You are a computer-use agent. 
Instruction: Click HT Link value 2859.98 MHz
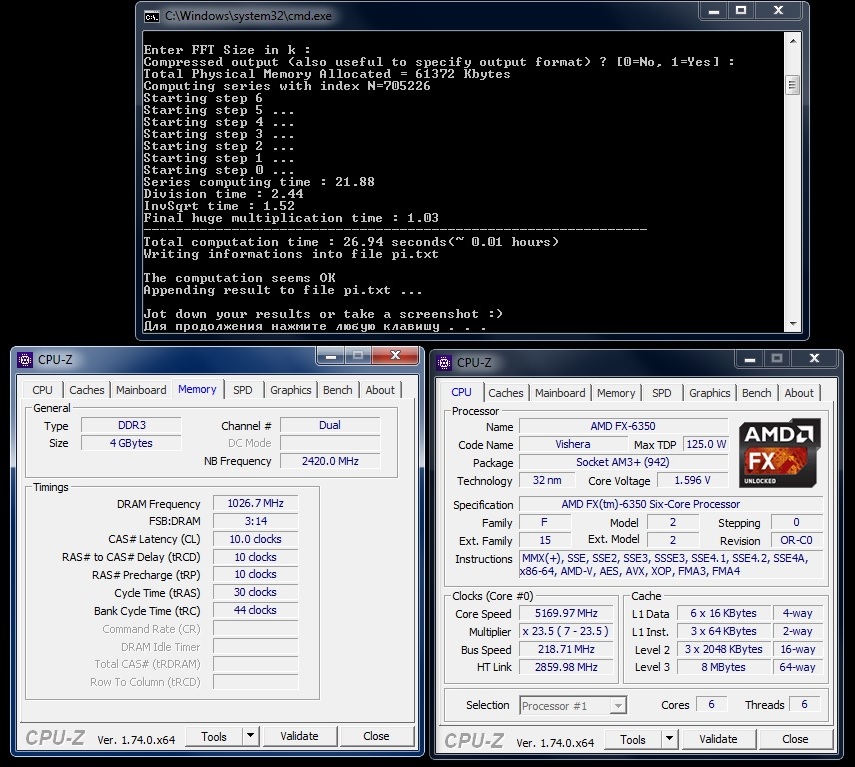click(x=566, y=667)
